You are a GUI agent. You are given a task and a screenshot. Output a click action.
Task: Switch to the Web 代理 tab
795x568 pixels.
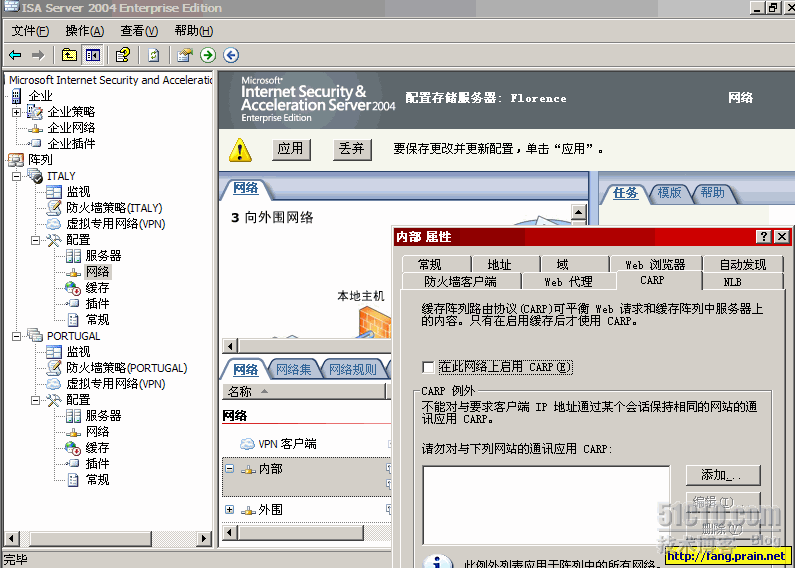point(568,281)
